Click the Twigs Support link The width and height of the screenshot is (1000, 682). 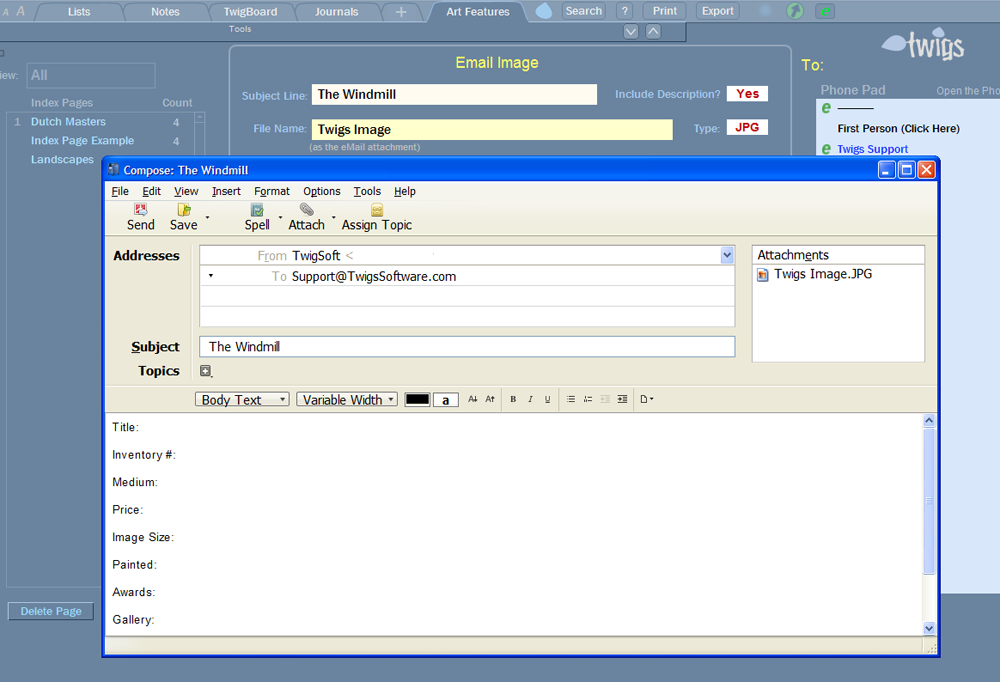872,149
